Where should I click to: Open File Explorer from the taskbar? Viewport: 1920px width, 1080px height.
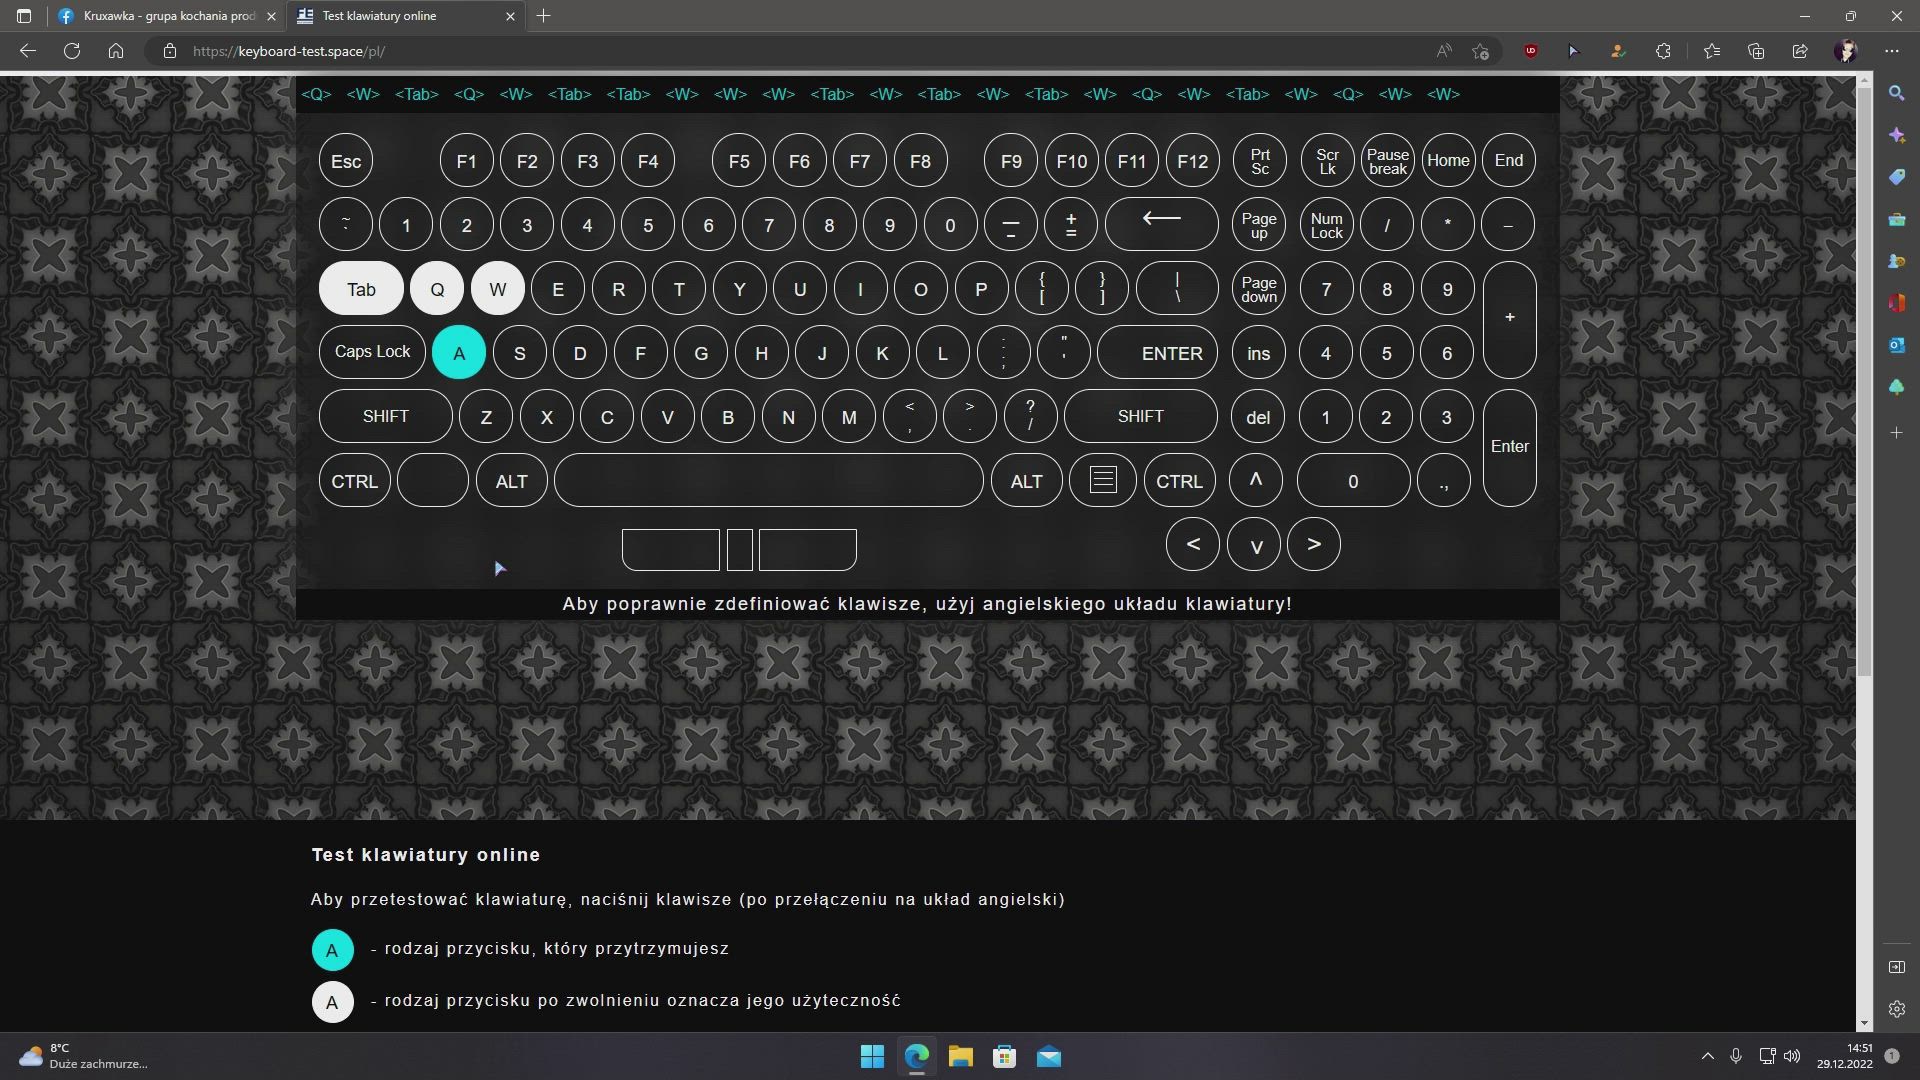coord(961,1056)
